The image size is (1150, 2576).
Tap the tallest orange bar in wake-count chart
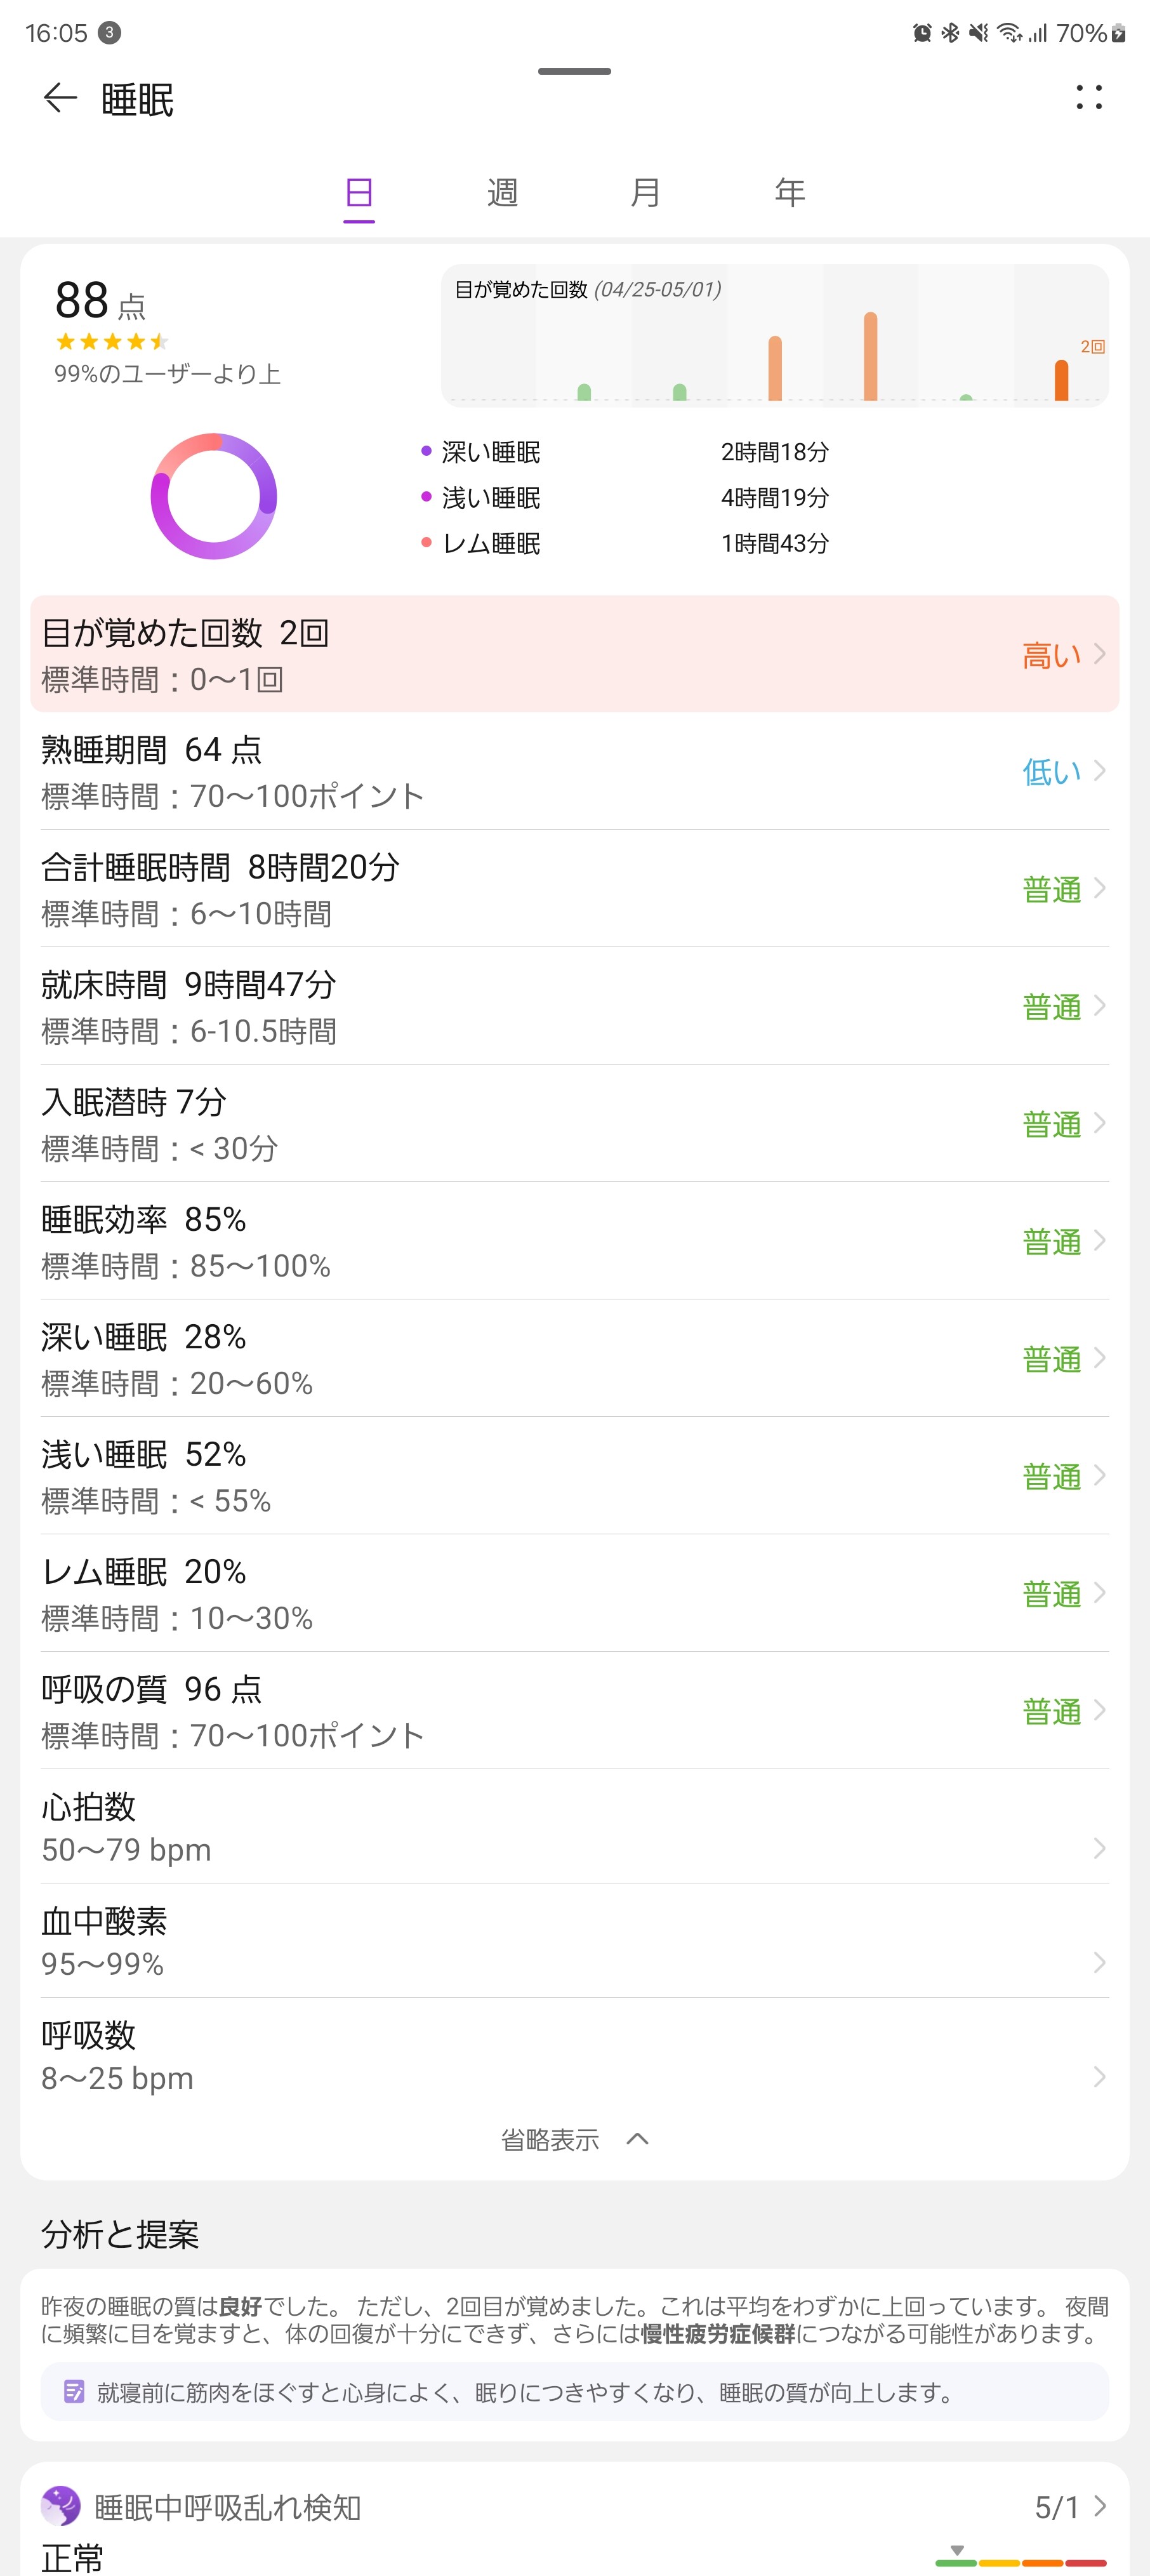[x=870, y=356]
